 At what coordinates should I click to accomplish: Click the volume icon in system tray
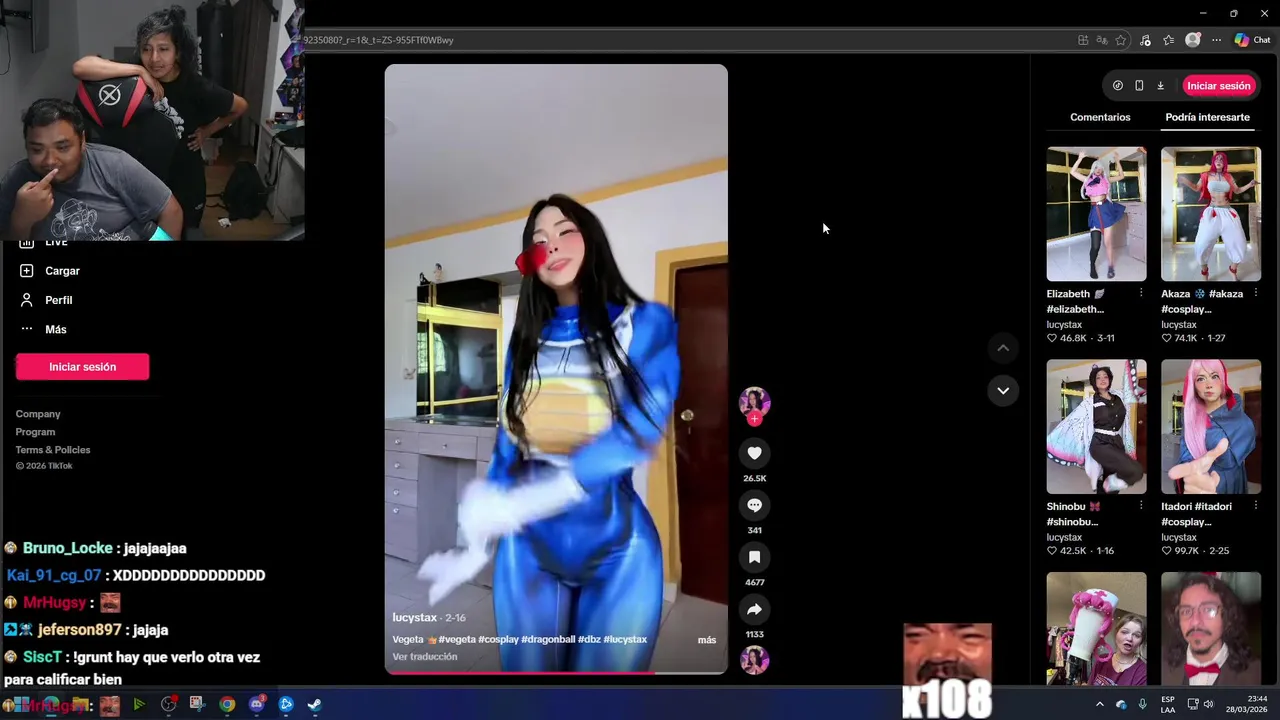coord(1208,704)
